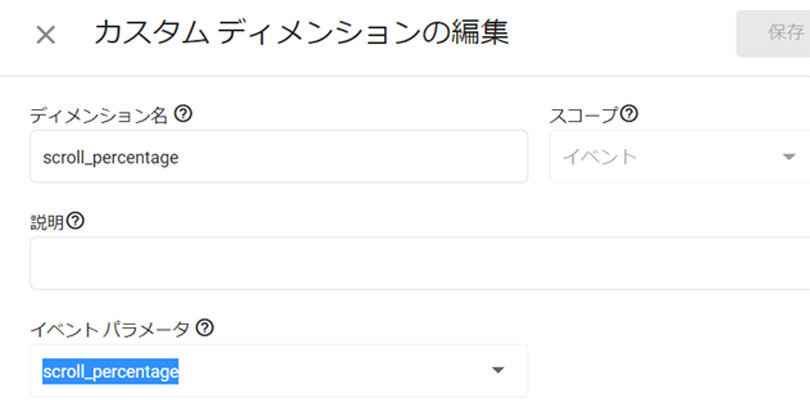Click the イベント パラメータ field label
The width and height of the screenshot is (810, 400).
coord(110,329)
